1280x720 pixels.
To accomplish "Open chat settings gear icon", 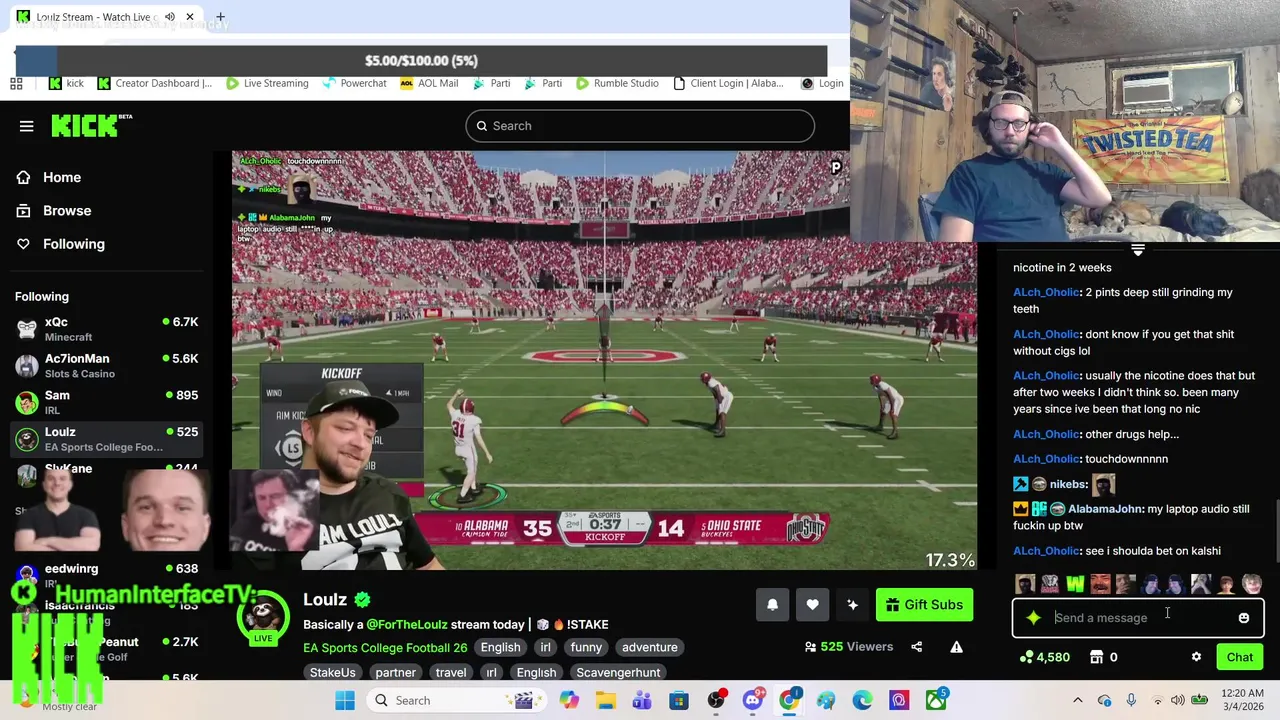I will pyautogui.click(x=1196, y=657).
